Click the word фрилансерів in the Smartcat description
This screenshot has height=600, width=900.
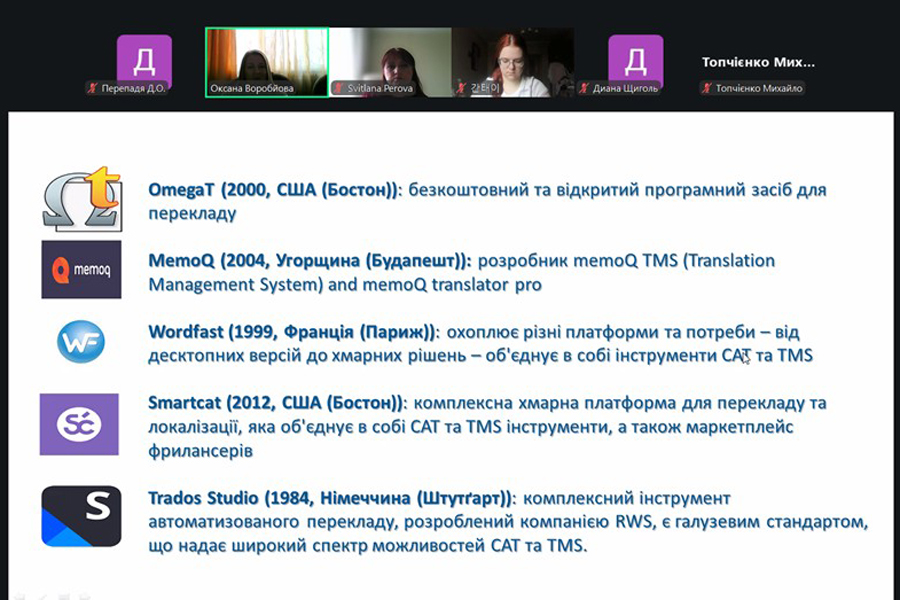click(200, 451)
